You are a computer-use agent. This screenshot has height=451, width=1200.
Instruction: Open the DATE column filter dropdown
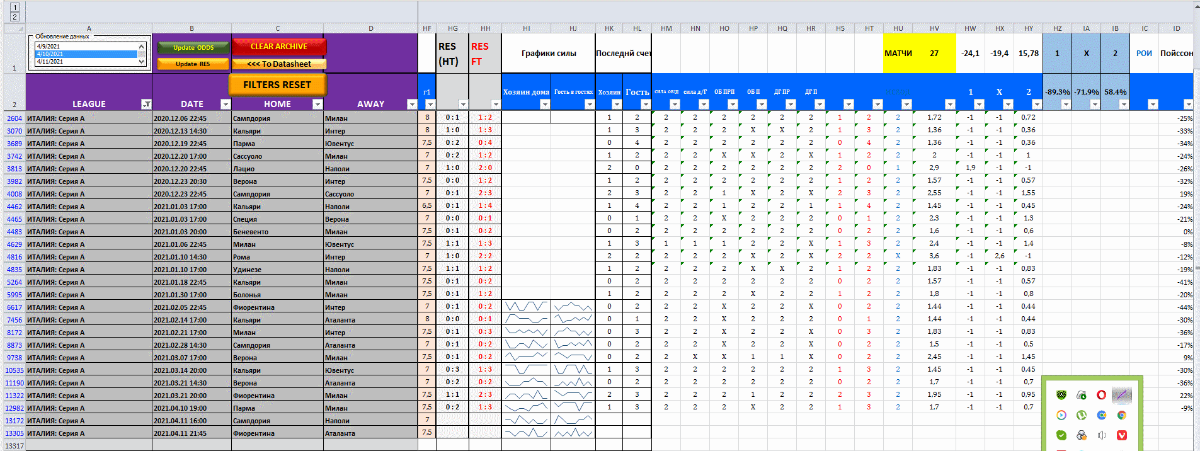[x=221, y=104]
